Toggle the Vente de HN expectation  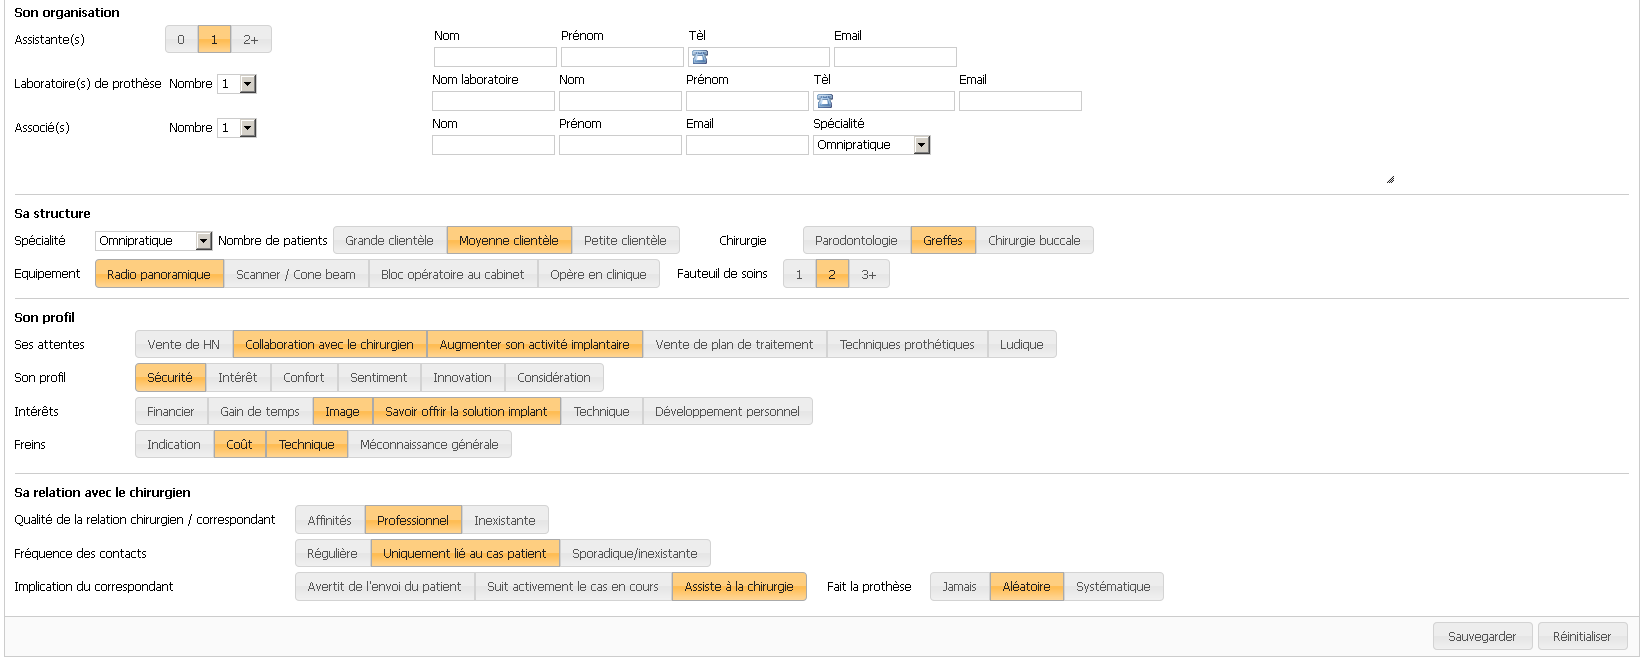tap(183, 345)
